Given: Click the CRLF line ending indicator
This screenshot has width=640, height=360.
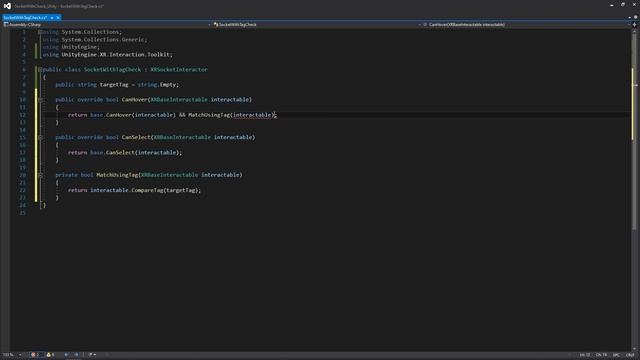Looking at the screenshot, I should 630,355.
